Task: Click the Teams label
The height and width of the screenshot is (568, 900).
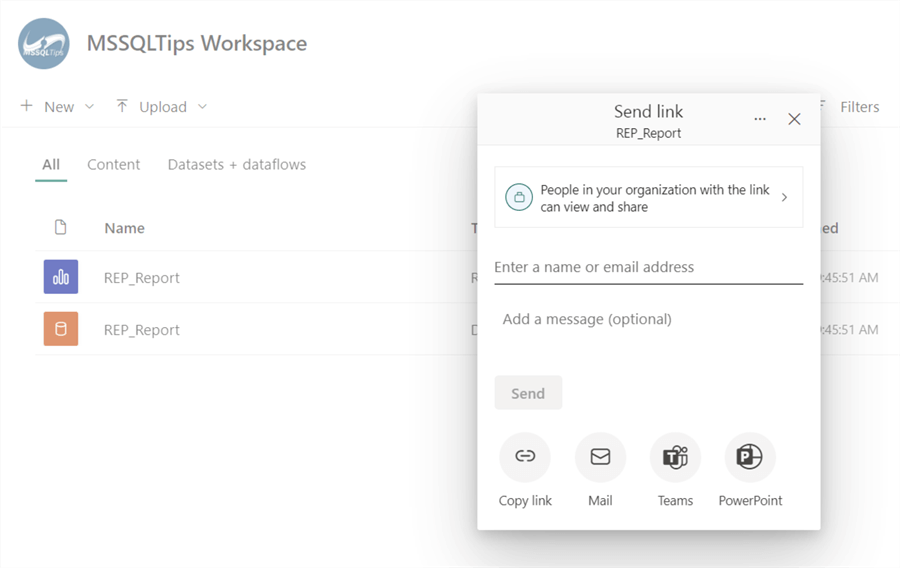Action: 676,501
